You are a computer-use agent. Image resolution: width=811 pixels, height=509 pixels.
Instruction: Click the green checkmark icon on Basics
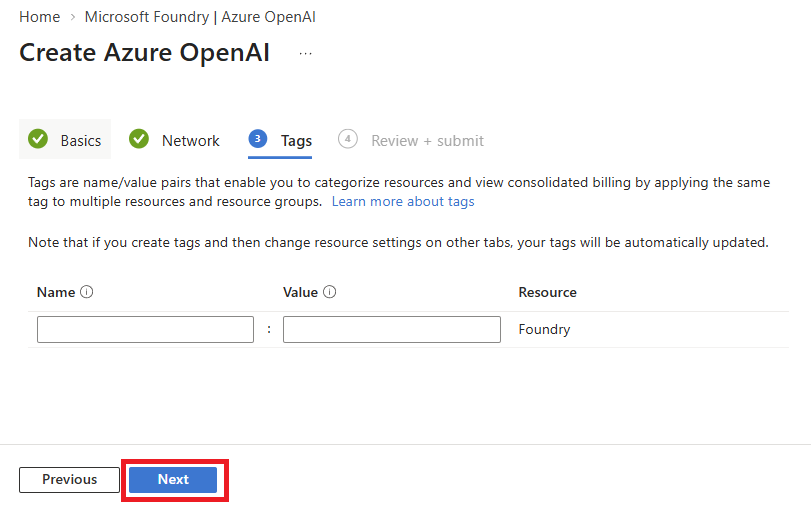(x=38, y=139)
